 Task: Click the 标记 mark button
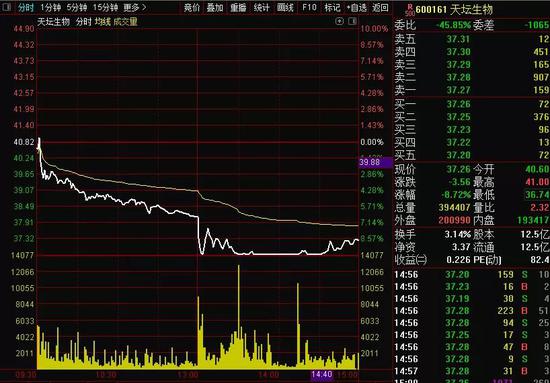[x=332, y=8]
